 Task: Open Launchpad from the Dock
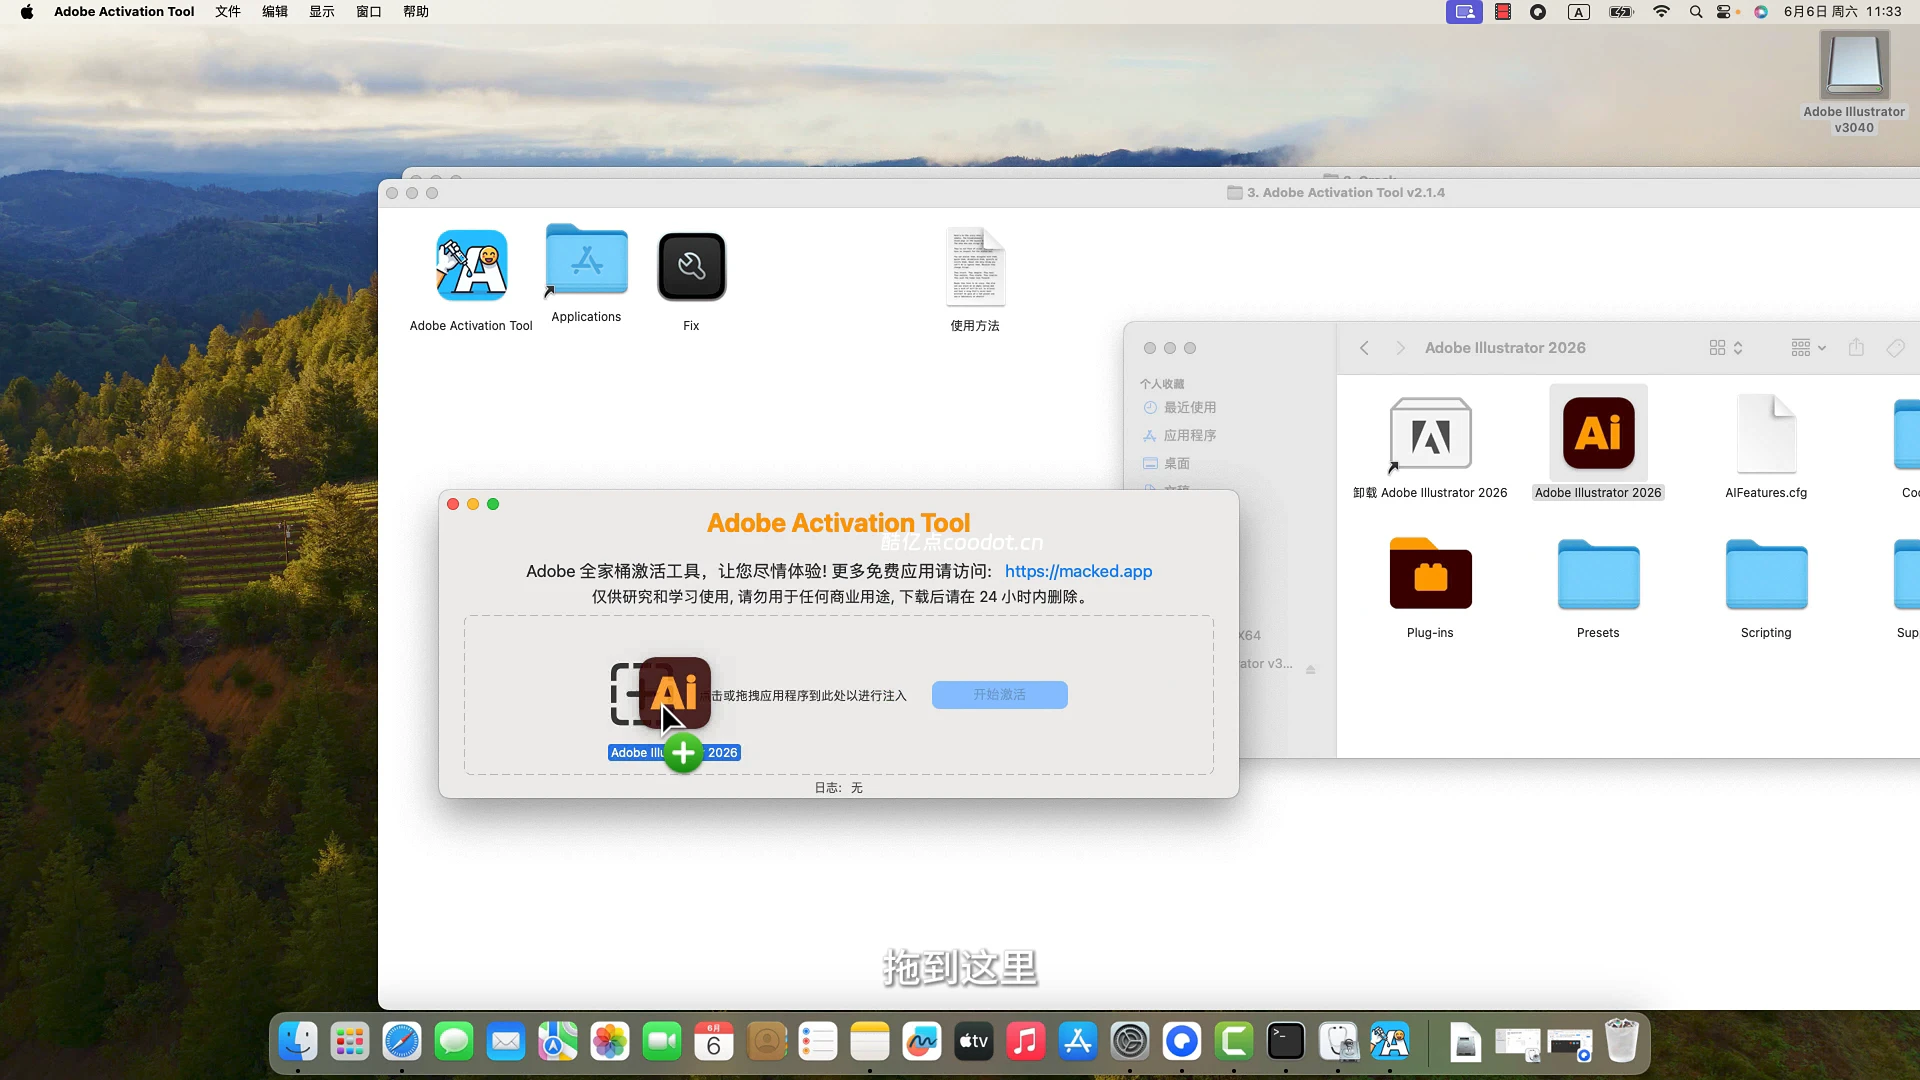(x=350, y=1042)
